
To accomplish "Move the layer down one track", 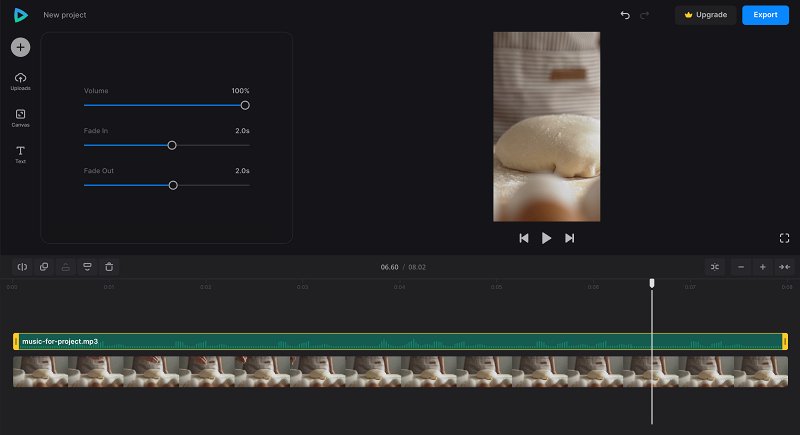I will pyautogui.click(x=87, y=267).
